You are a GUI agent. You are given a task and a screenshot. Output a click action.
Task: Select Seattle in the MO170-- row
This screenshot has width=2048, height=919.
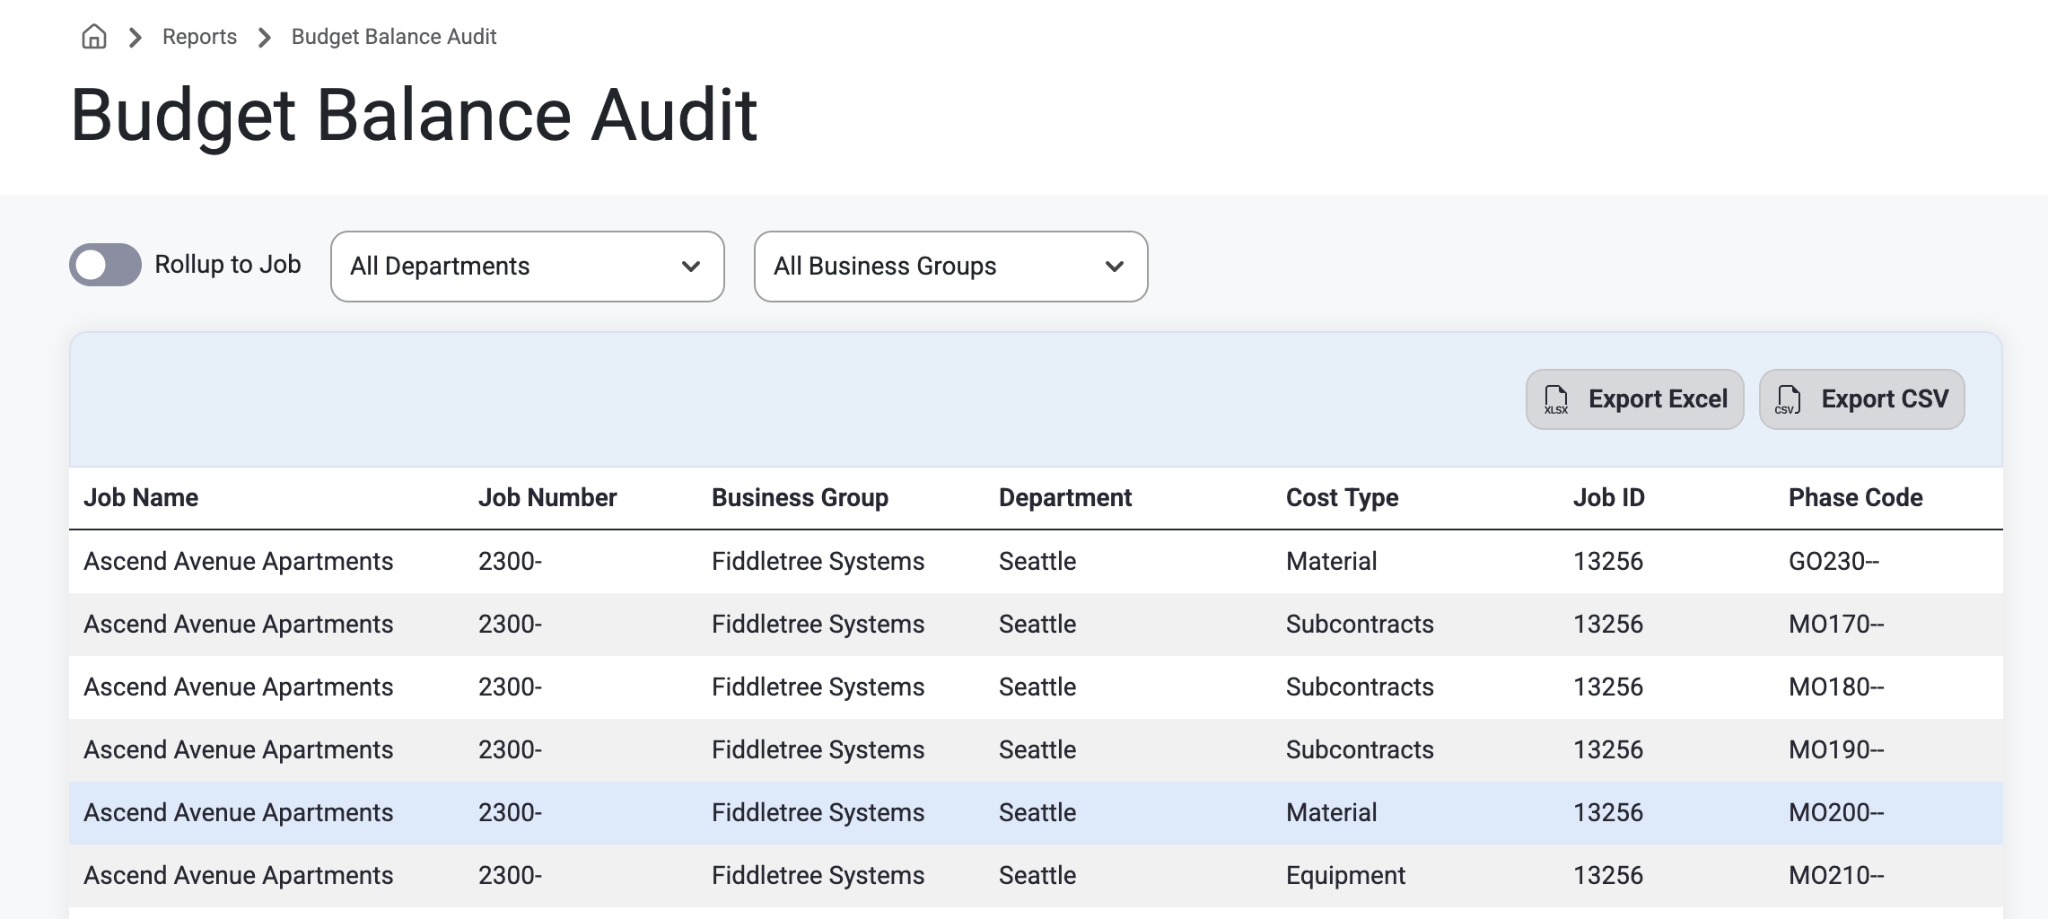coord(1037,624)
